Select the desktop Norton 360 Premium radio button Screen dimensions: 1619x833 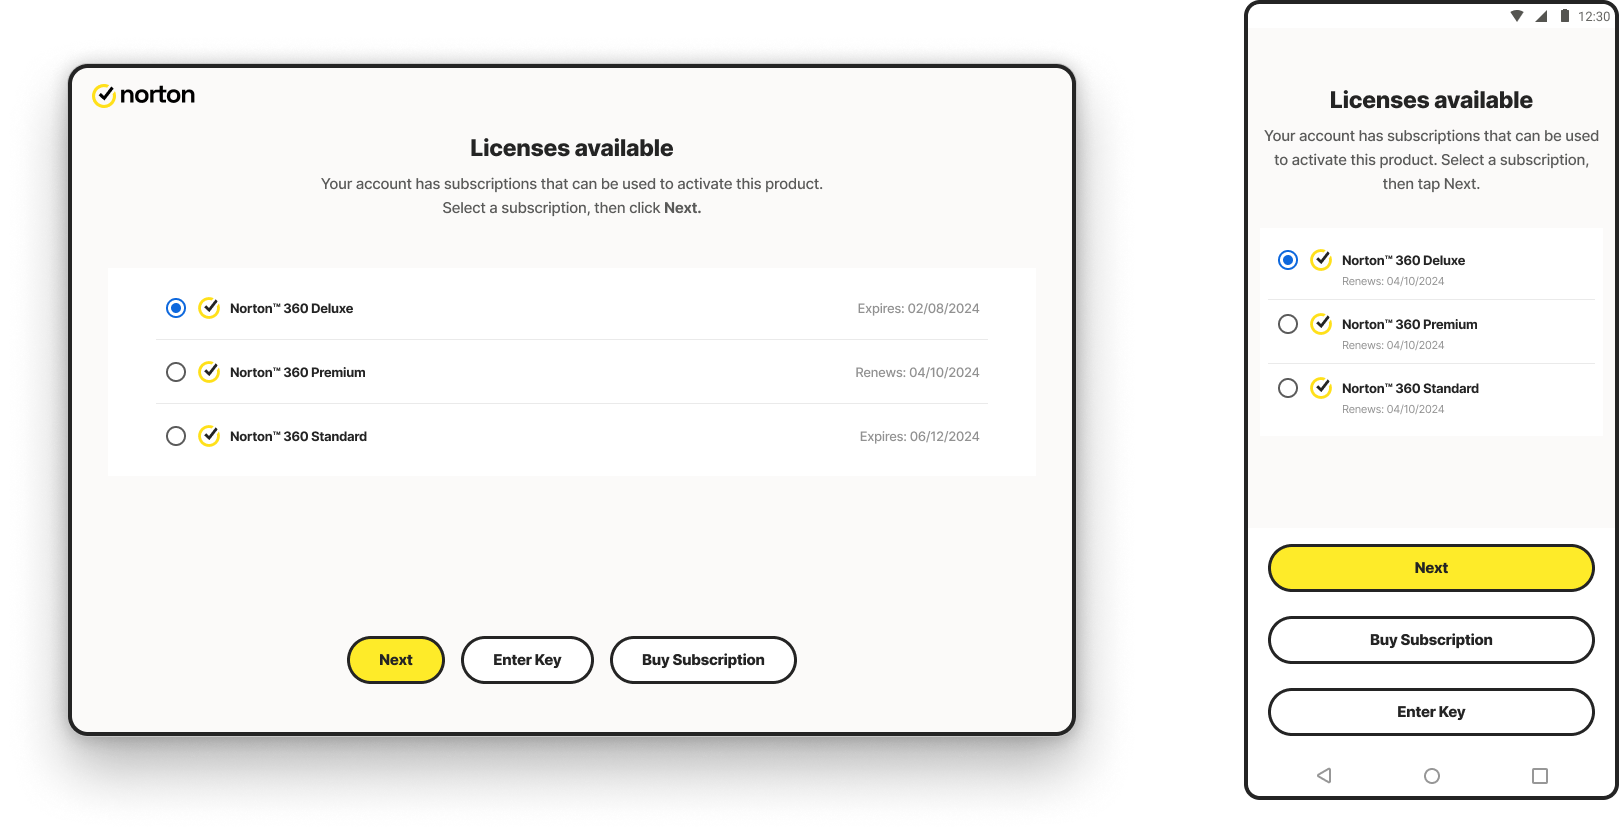pos(176,372)
